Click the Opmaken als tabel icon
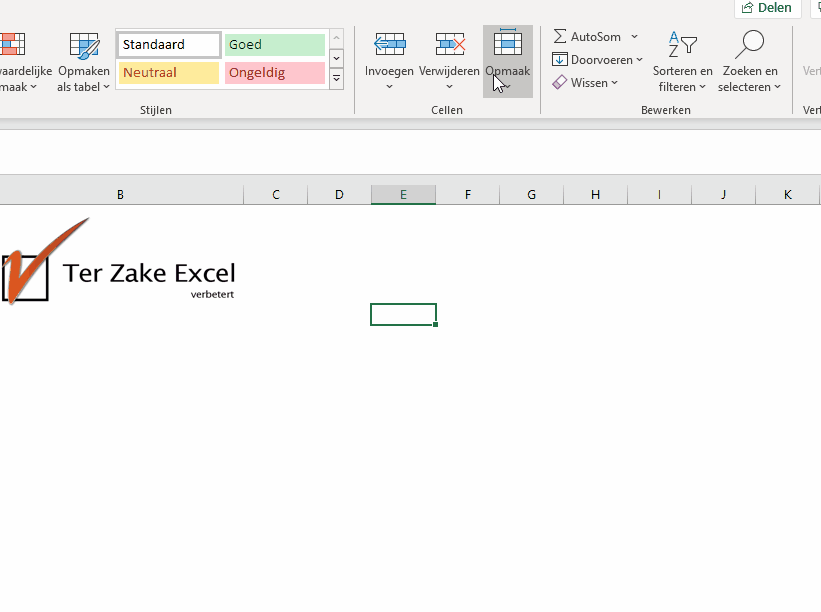The image size is (821, 612). [x=84, y=46]
